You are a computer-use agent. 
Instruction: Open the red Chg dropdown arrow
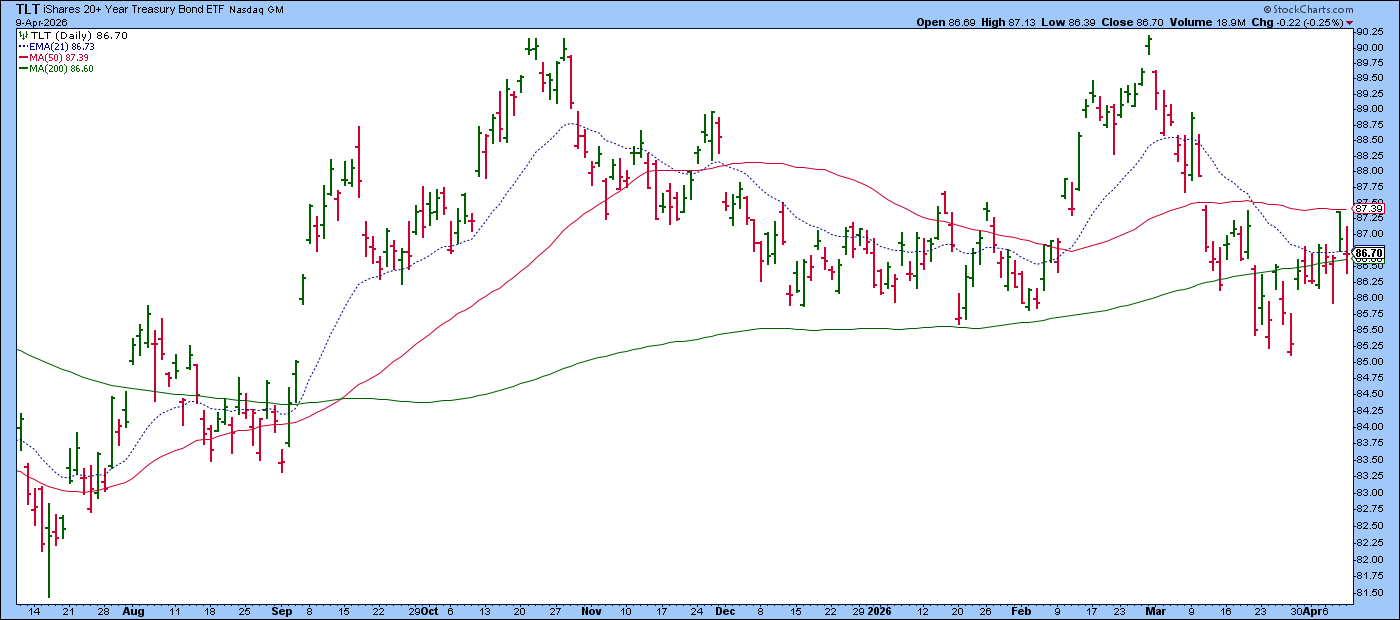tap(1349, 21)
